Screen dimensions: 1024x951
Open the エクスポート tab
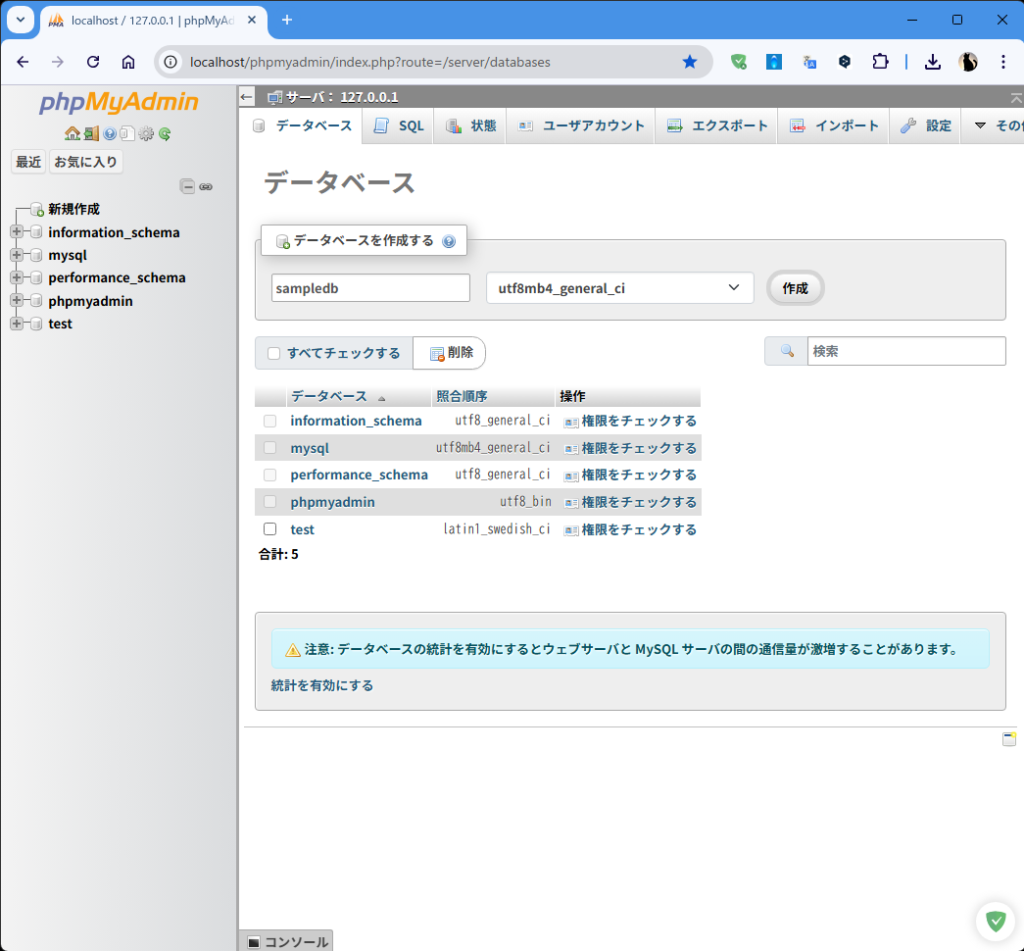(718, 126)
